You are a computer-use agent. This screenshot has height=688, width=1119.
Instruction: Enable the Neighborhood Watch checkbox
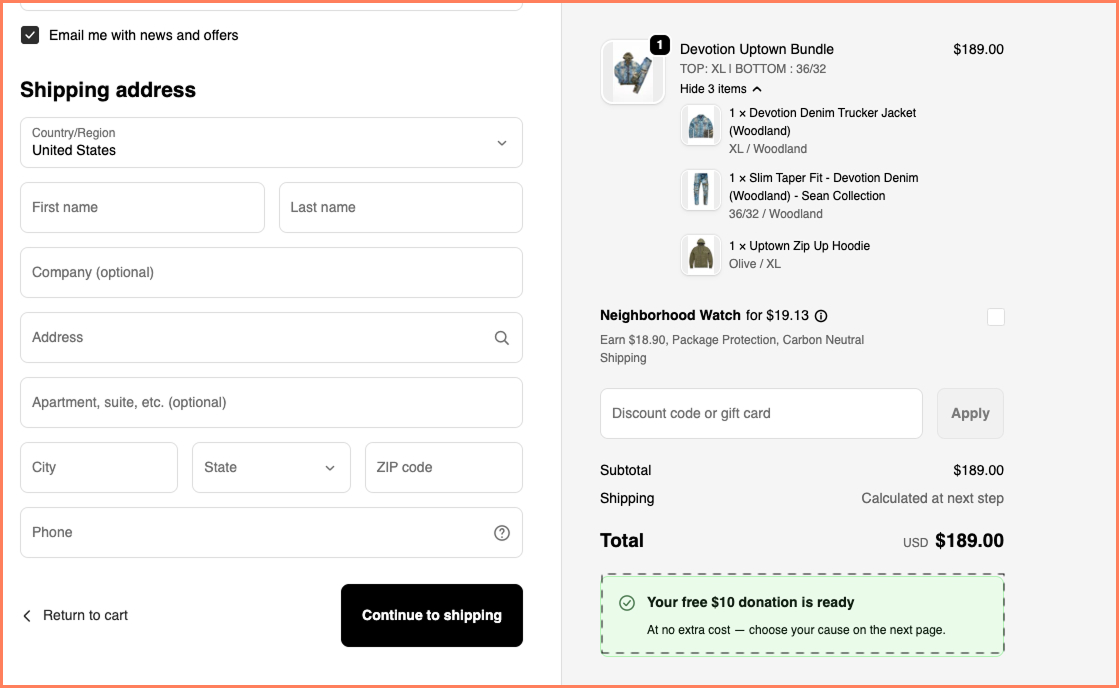995,316
